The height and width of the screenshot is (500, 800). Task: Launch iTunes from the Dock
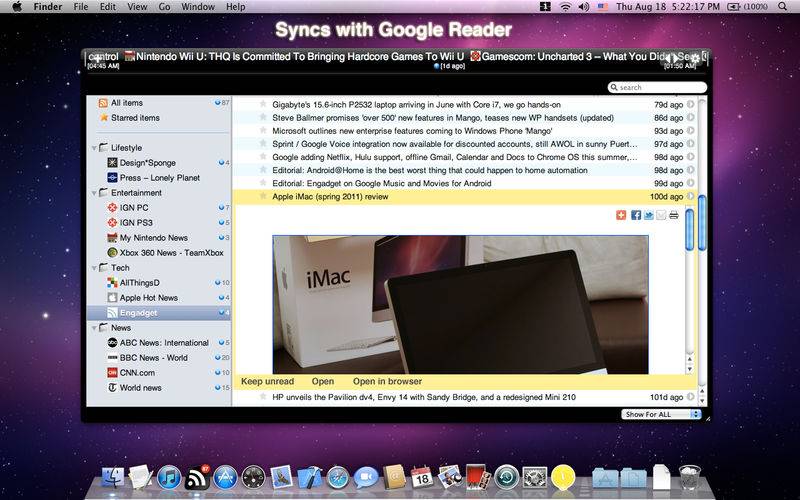(169, 478)
